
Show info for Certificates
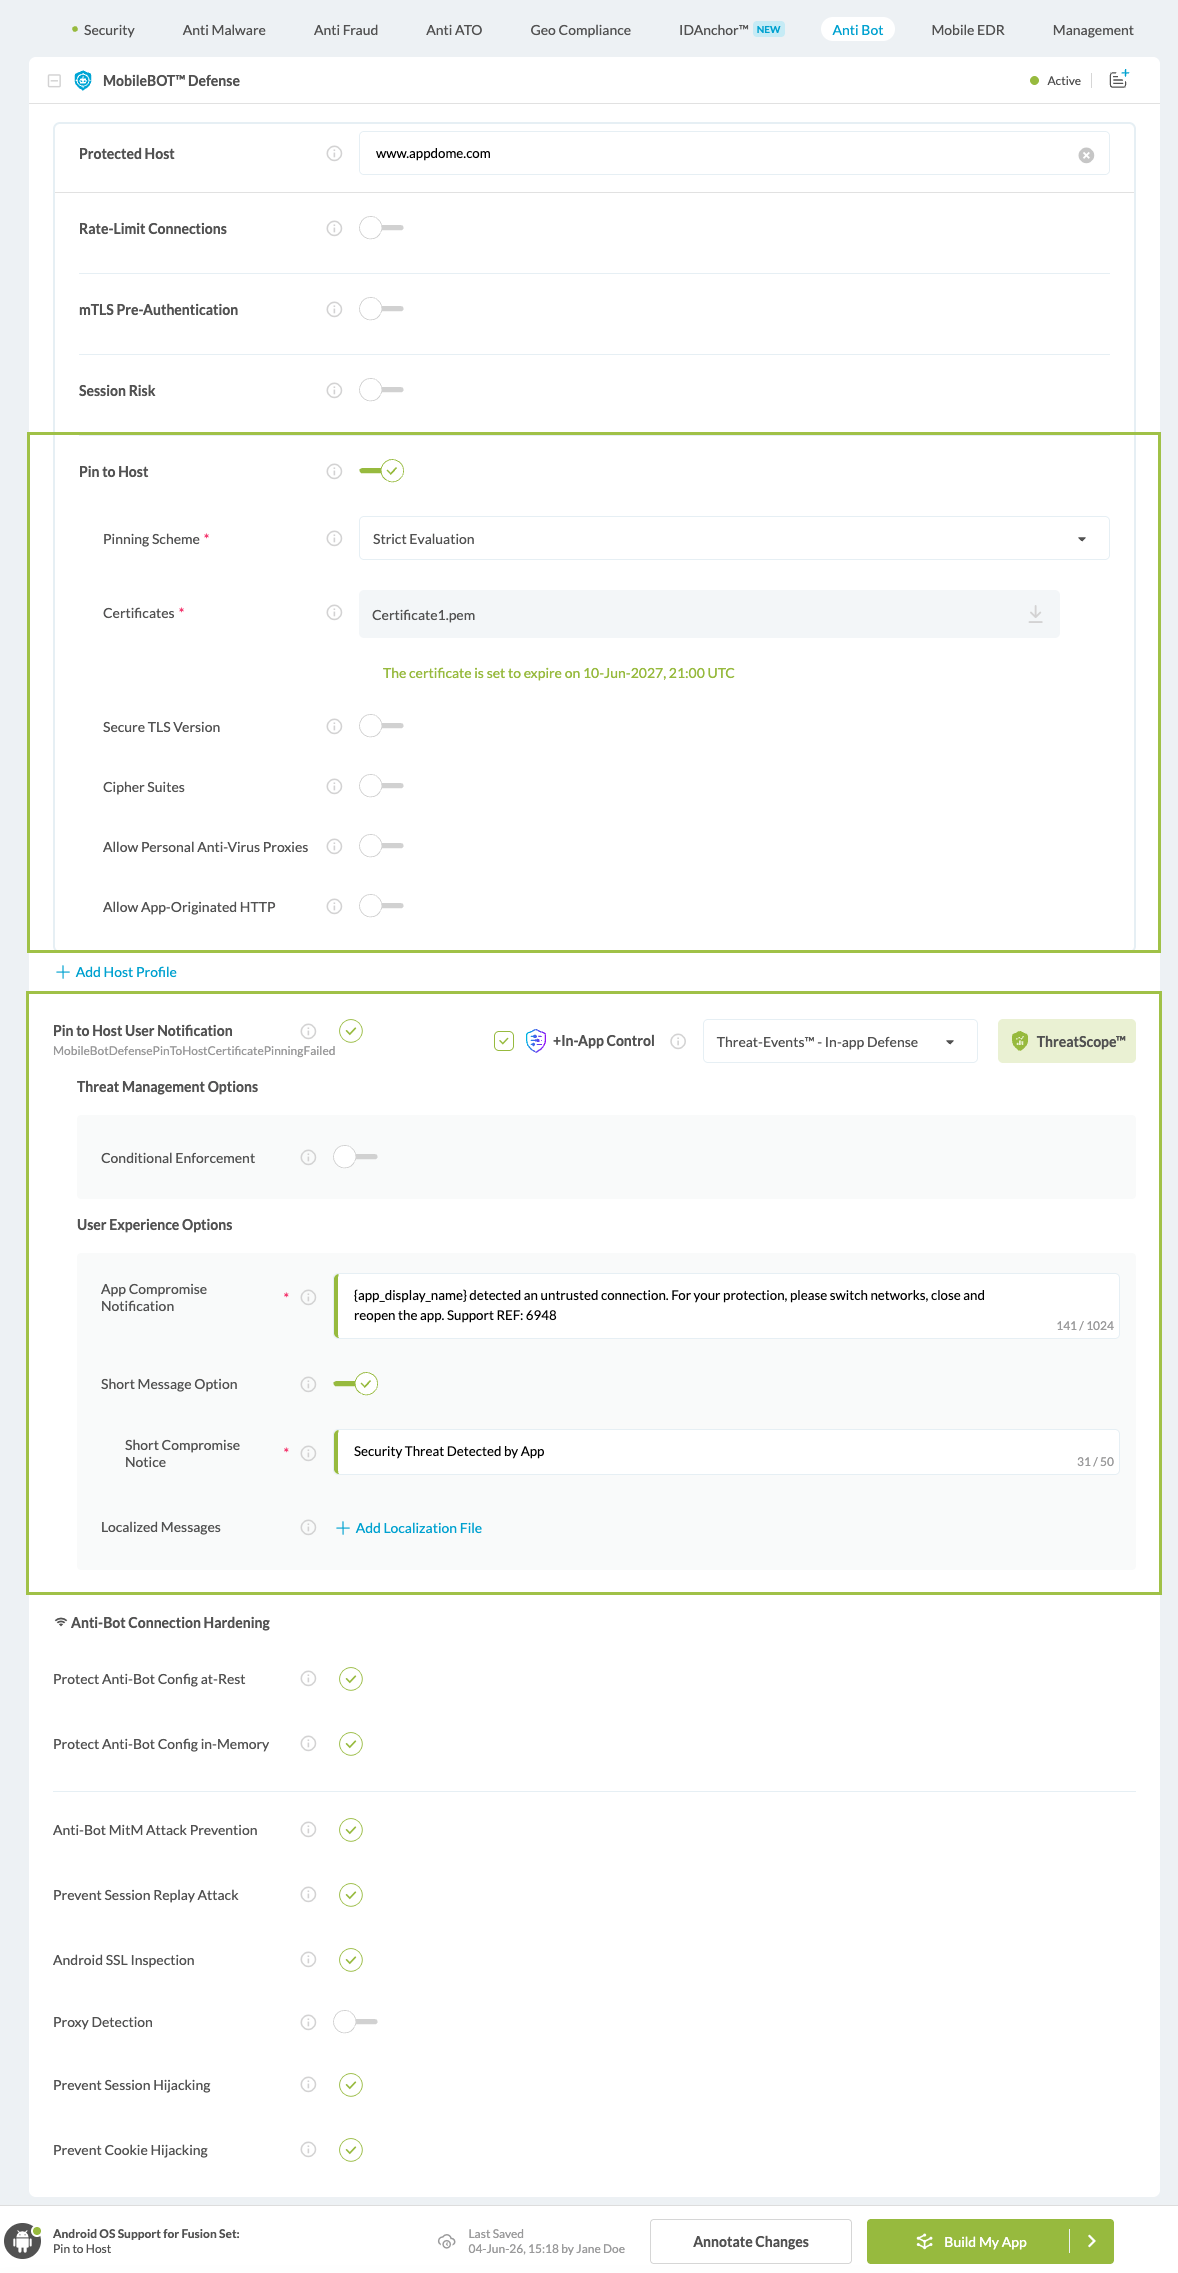[334, 612]
